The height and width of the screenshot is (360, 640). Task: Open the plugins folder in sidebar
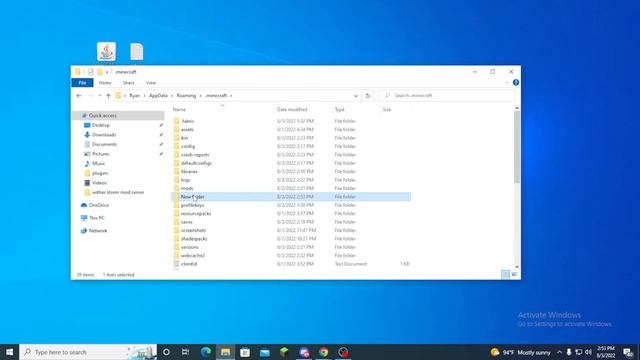click(100, 173)
